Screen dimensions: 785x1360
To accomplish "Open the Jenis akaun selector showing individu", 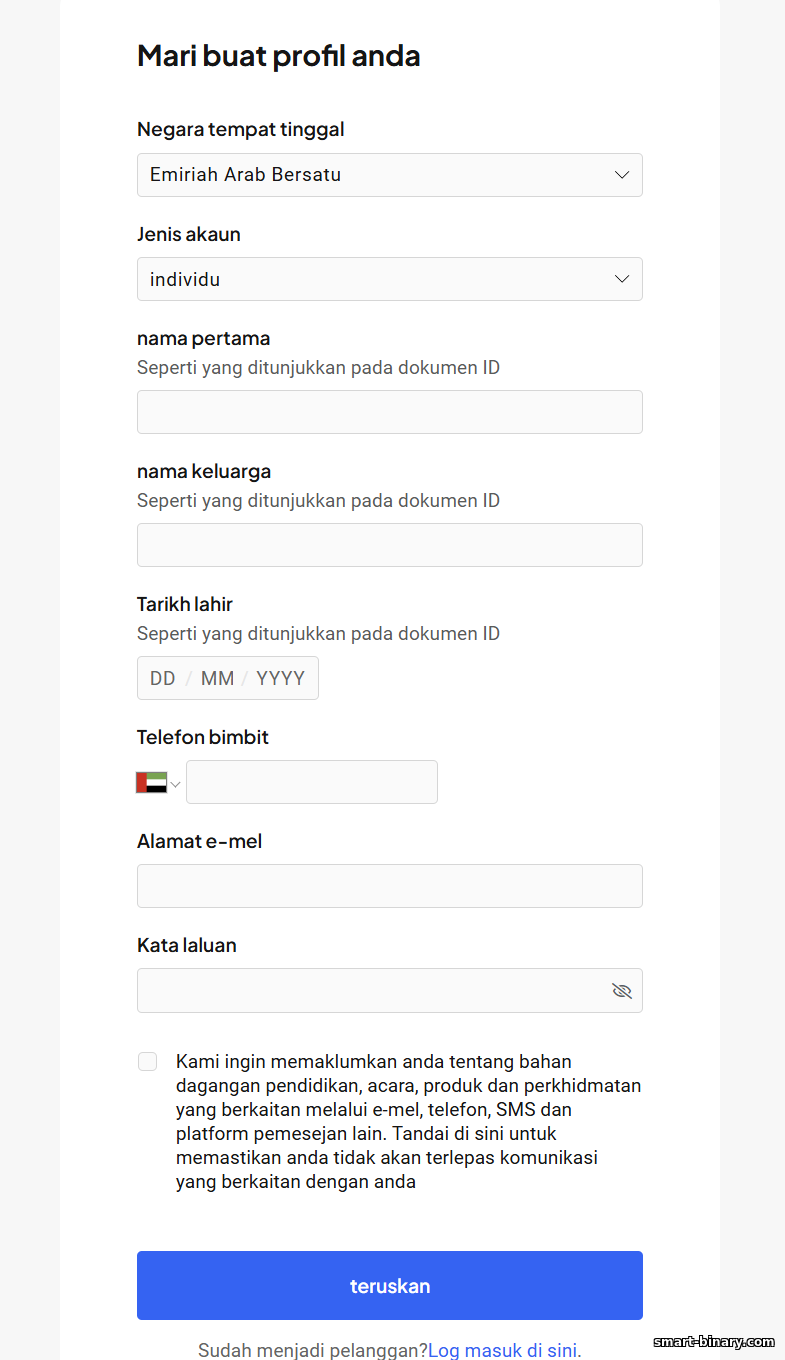I will 390,279.
